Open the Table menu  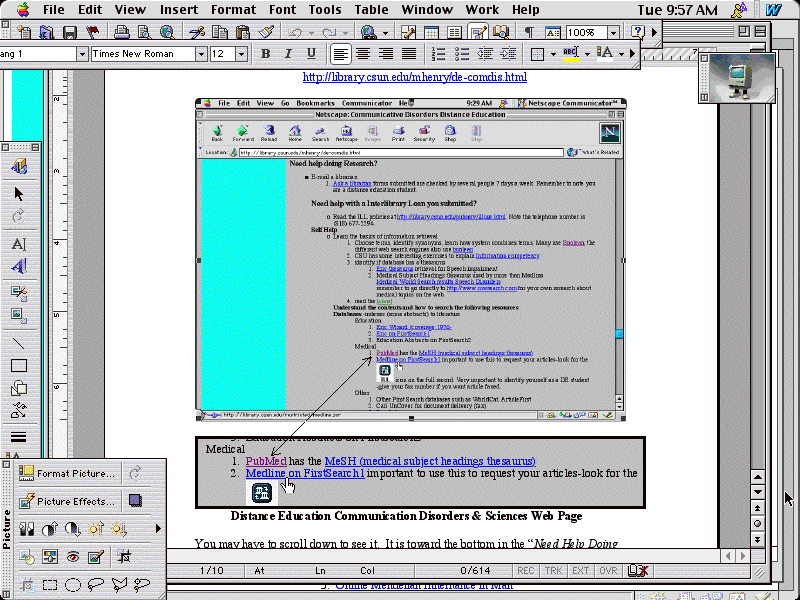pos(371,10)
